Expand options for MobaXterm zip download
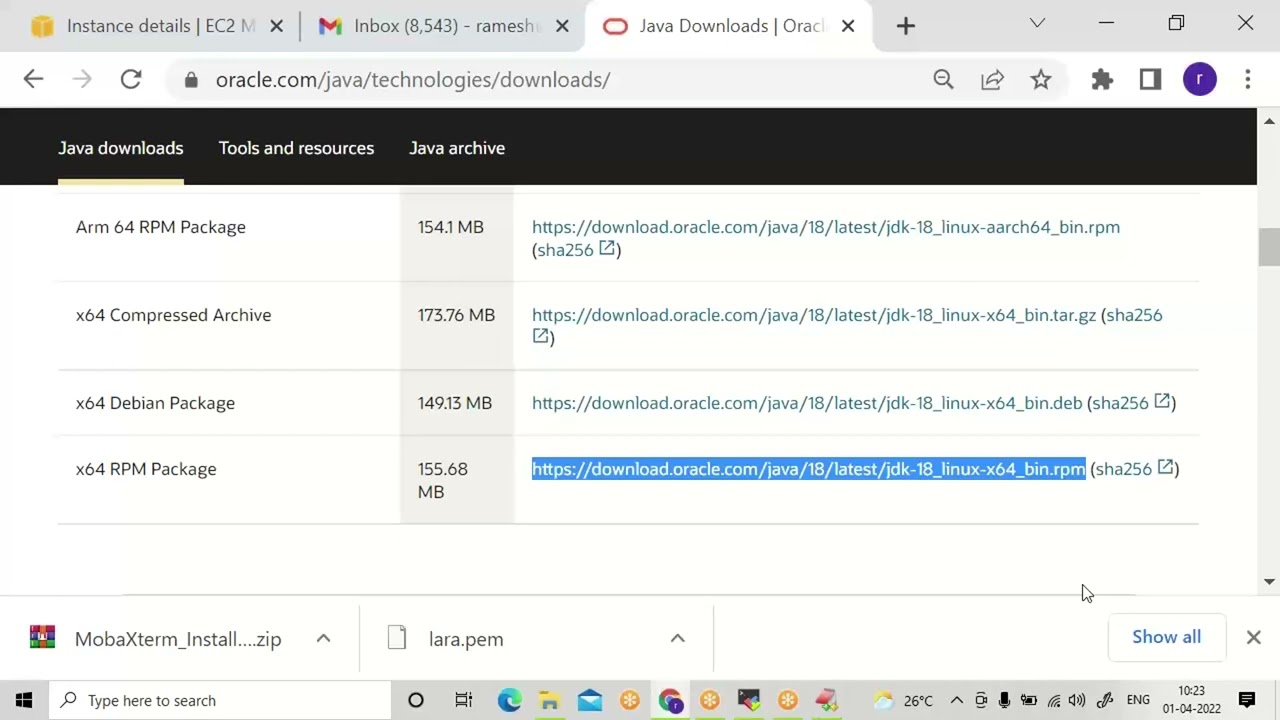1280x720 pixels. click(323, 638)
